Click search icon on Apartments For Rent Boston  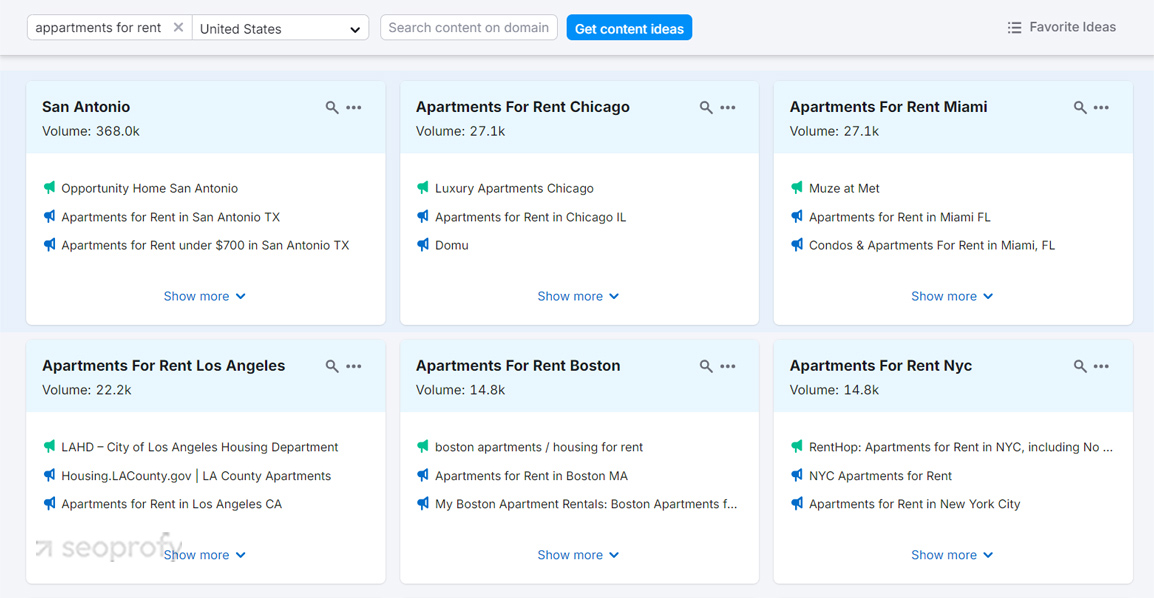706,366
